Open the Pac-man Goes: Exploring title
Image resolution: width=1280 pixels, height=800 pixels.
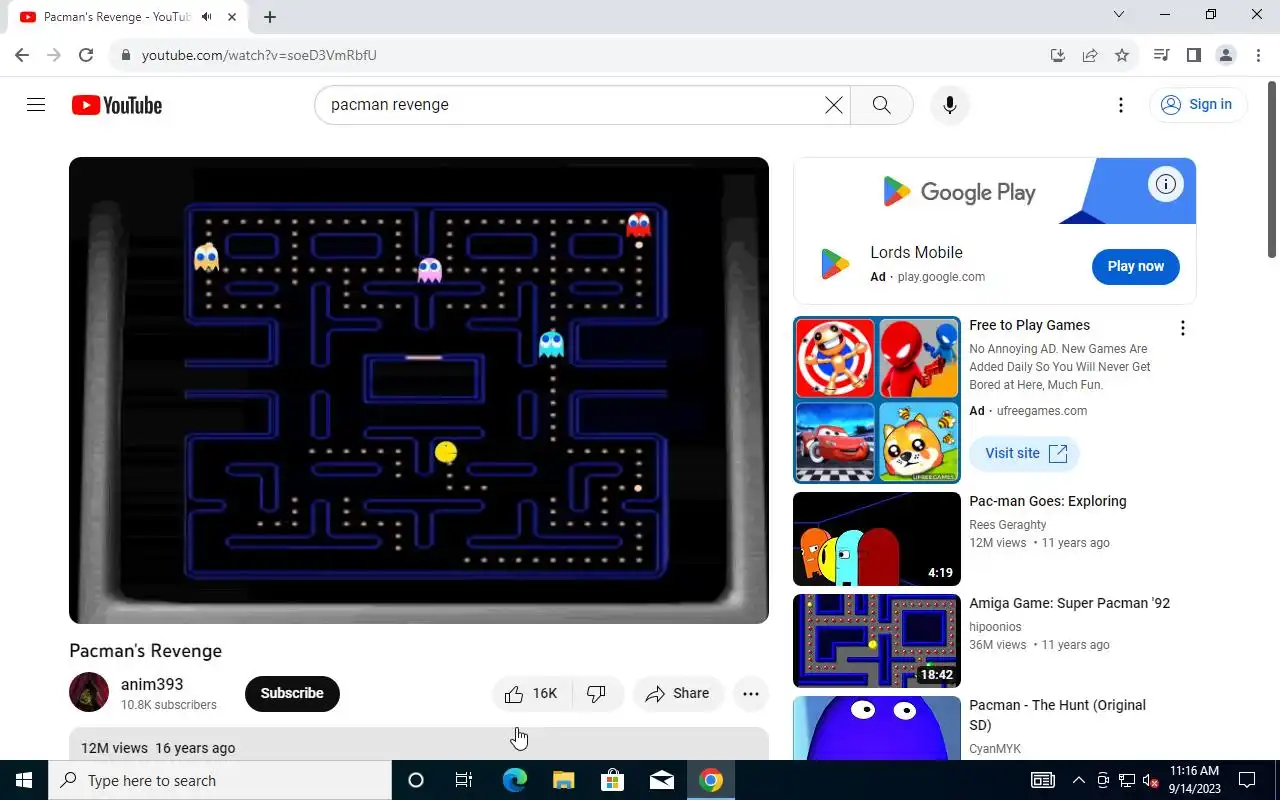click(1047, 502)
